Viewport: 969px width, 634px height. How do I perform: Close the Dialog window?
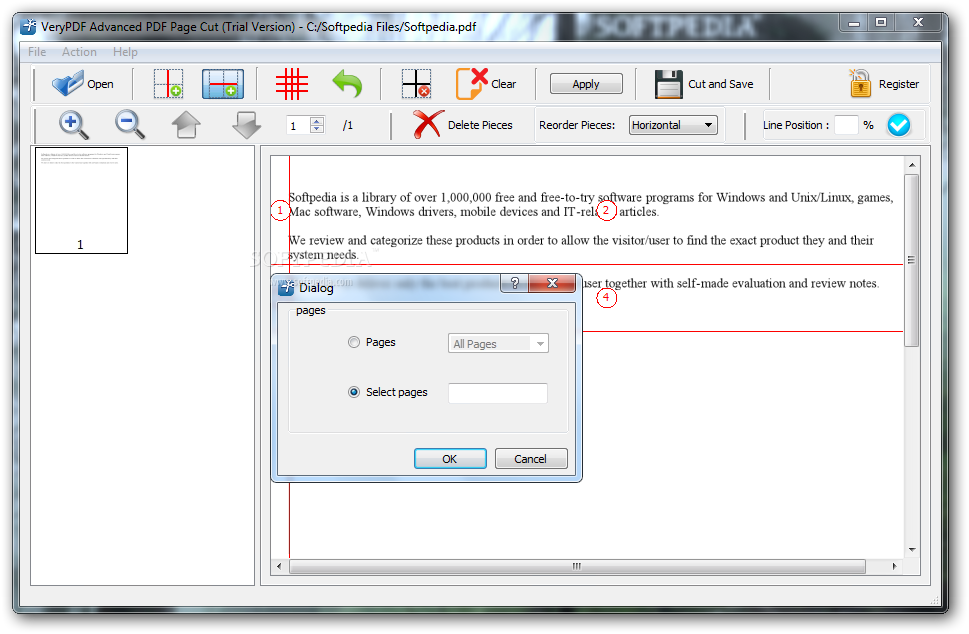pyautogui.click(x=552, y=283)
